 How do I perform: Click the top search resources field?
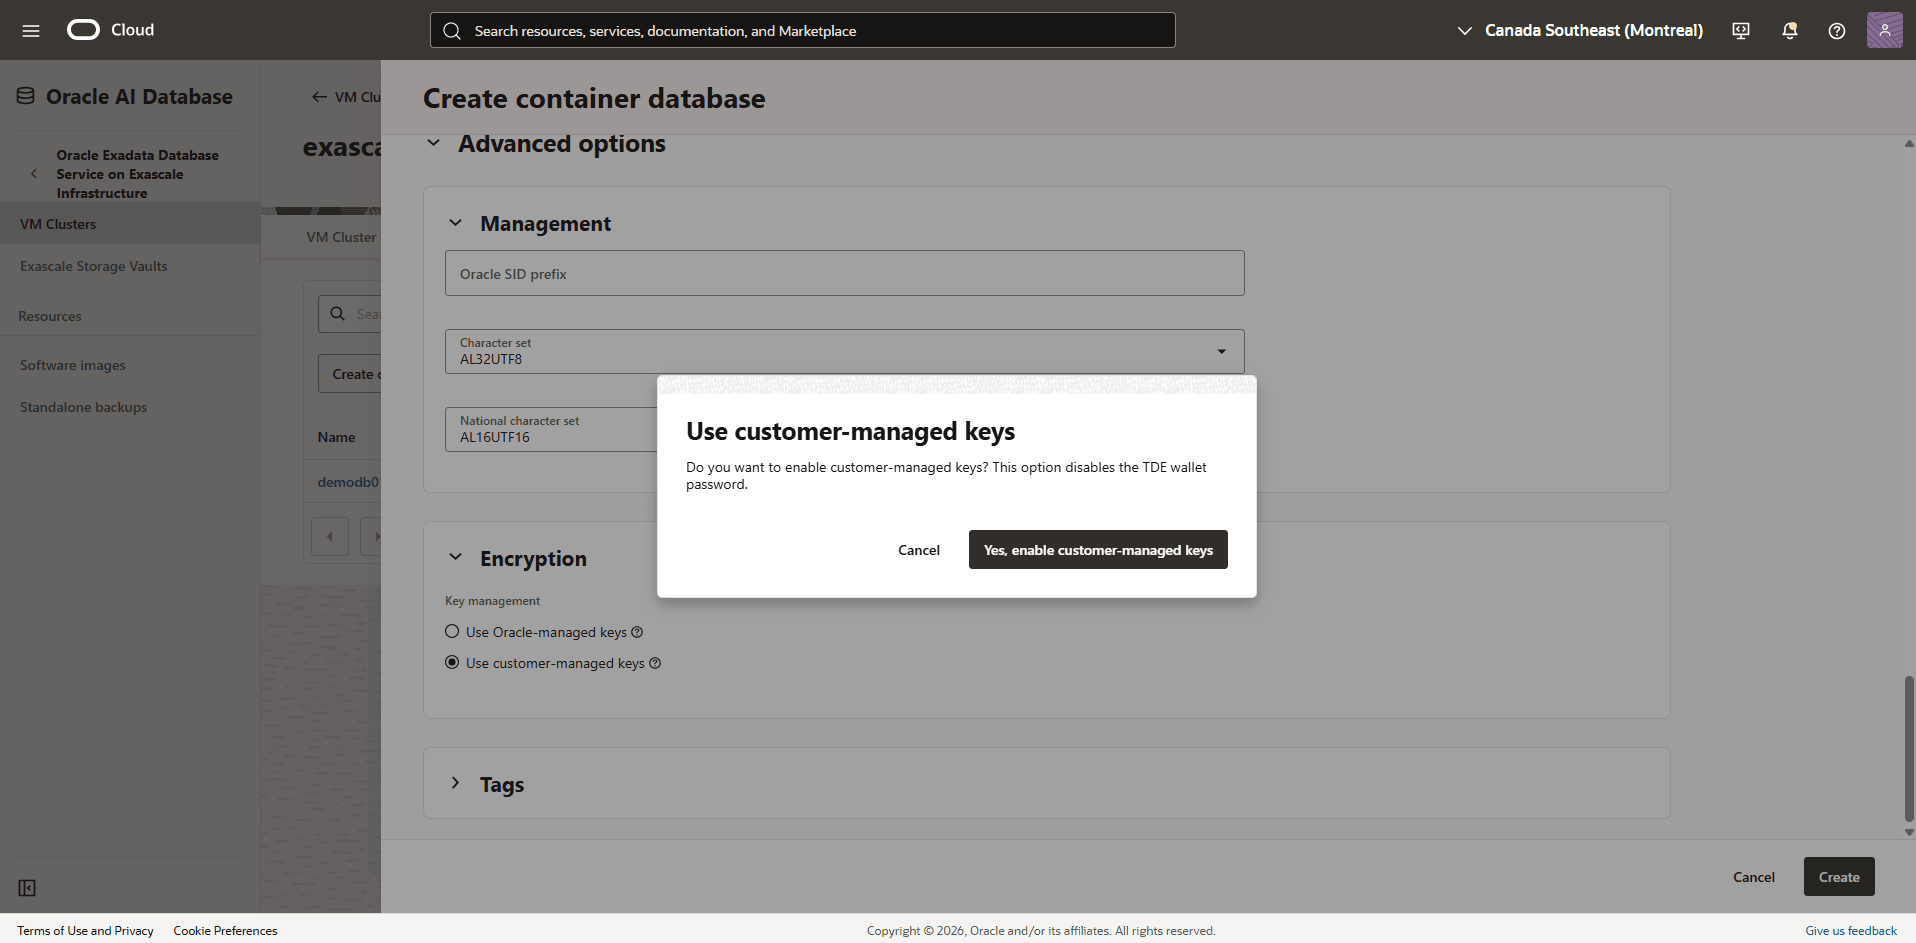coord(803,30)
